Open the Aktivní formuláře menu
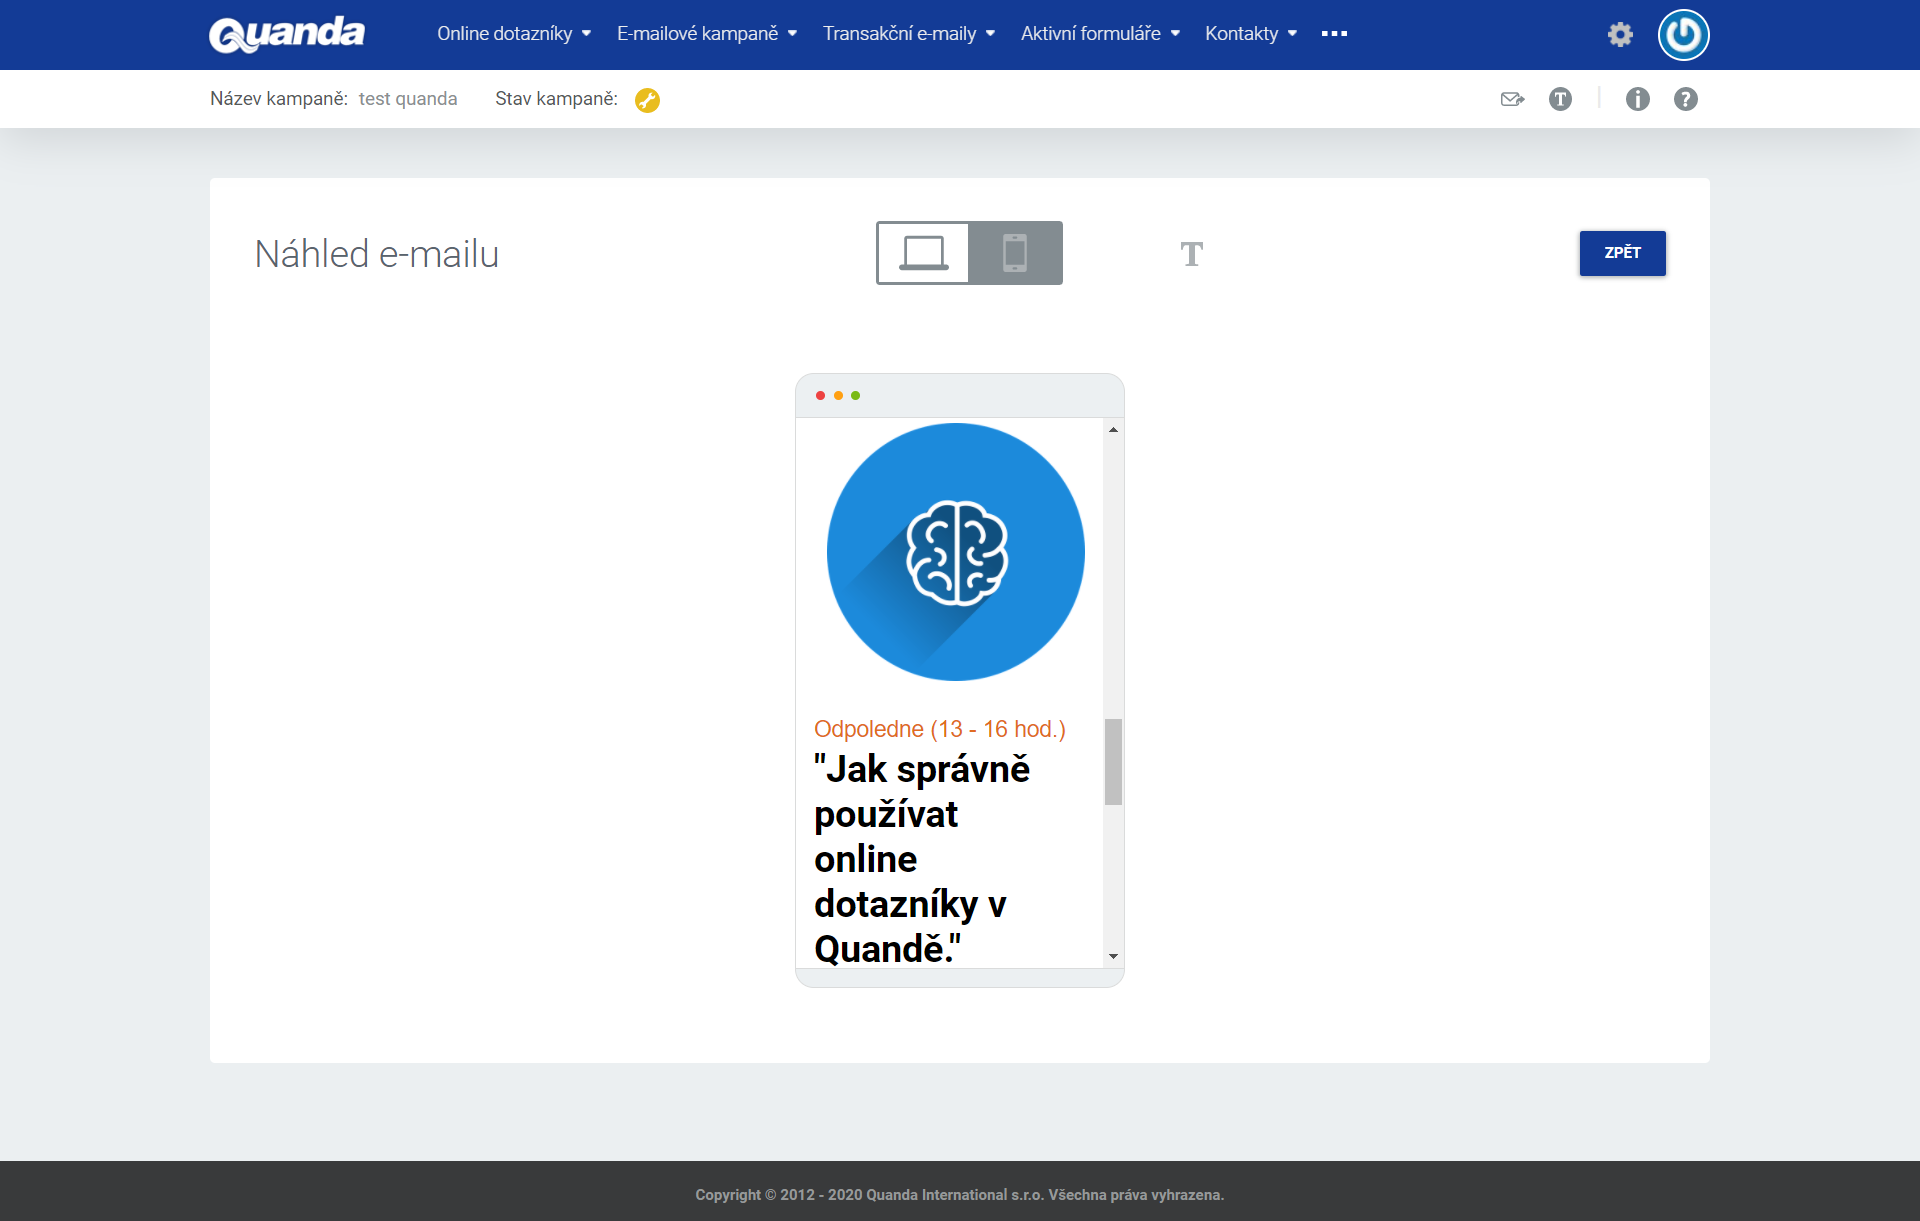Viewport: 1920px width, 1221px height. pyautogui.click(x=1100, y=34)
